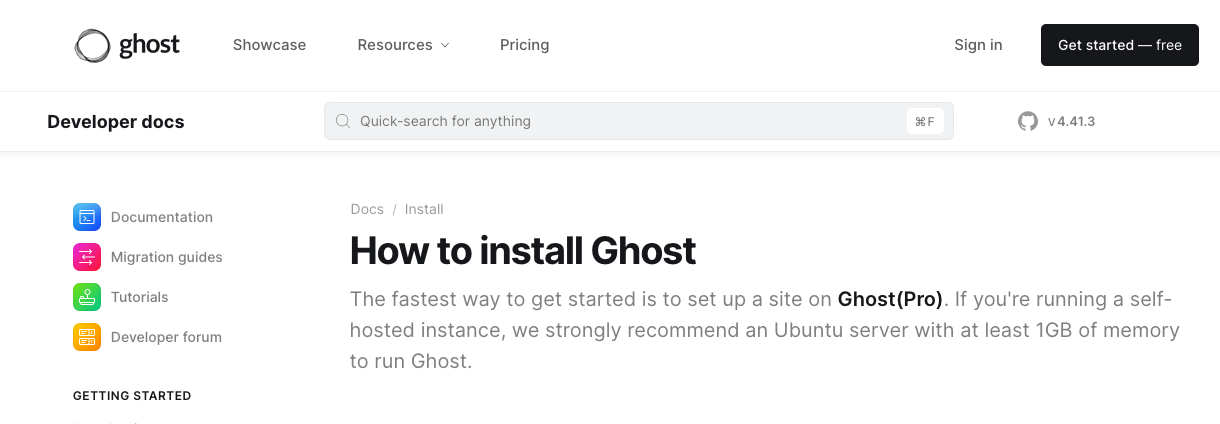Click the green Tutorials icon

point(87,297)
